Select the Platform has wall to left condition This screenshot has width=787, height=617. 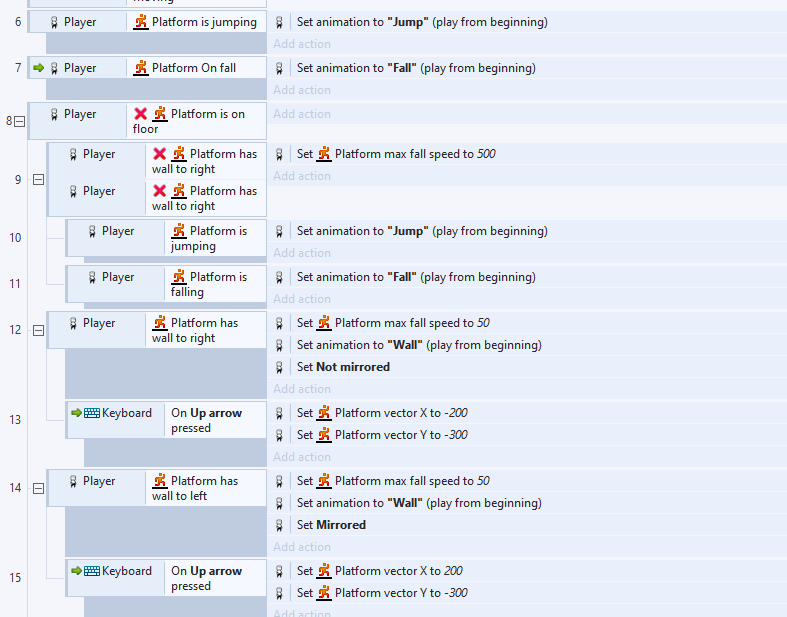point(204,488)
